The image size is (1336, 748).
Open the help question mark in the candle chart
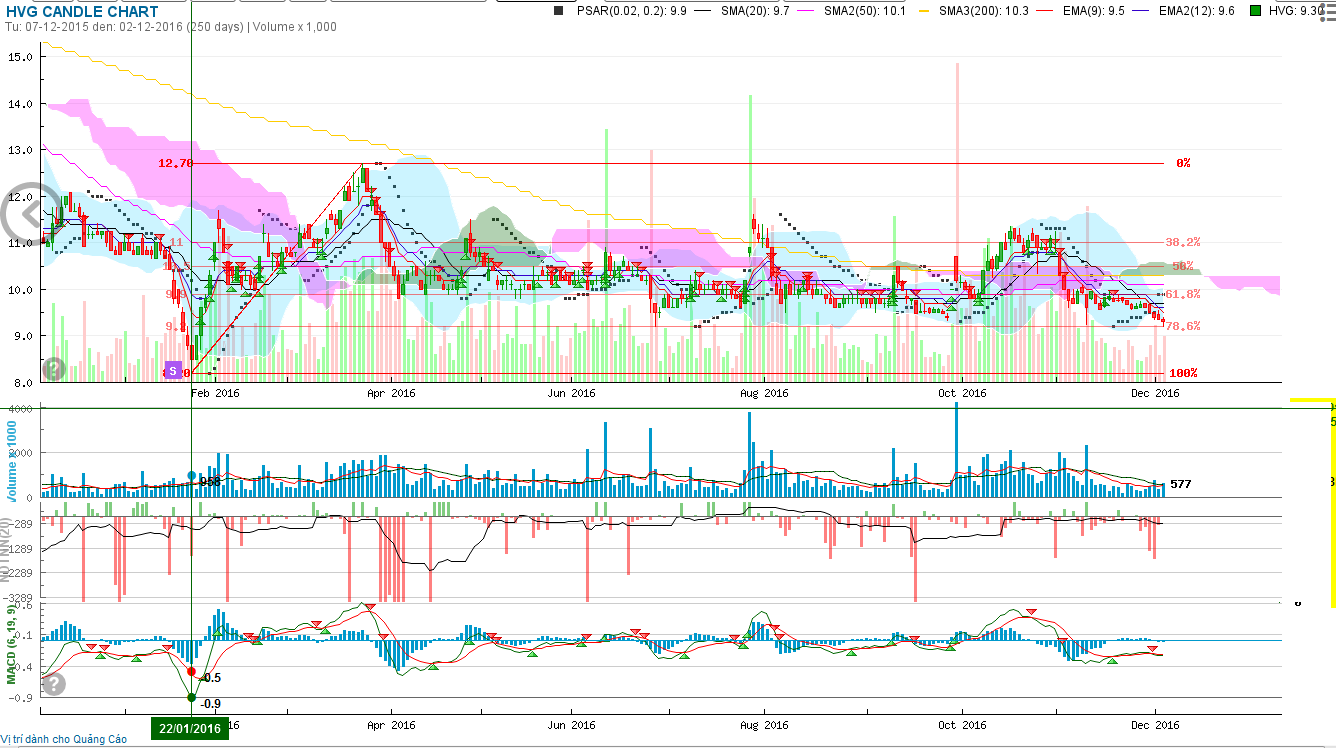(53, 369)
